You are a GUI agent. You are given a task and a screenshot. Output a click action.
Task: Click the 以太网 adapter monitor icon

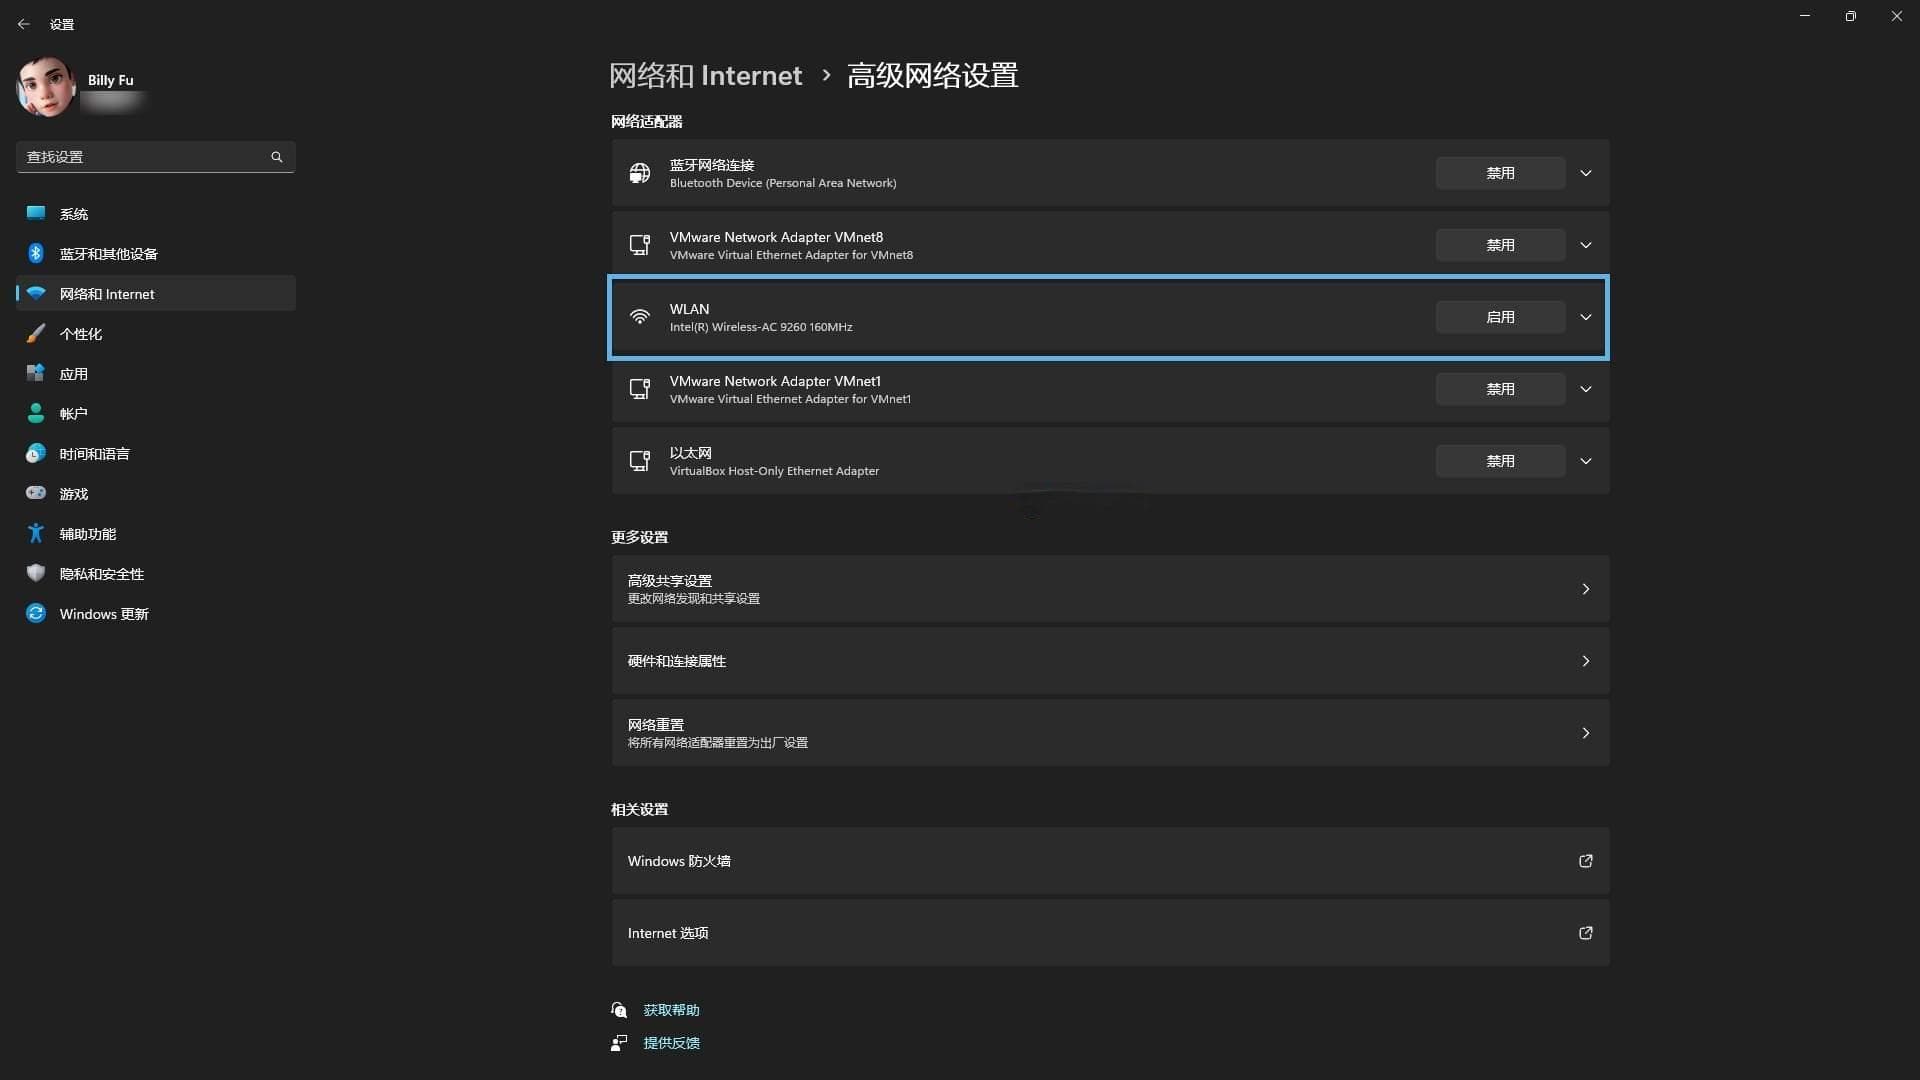pyautogui.click(x=640, y=461)
